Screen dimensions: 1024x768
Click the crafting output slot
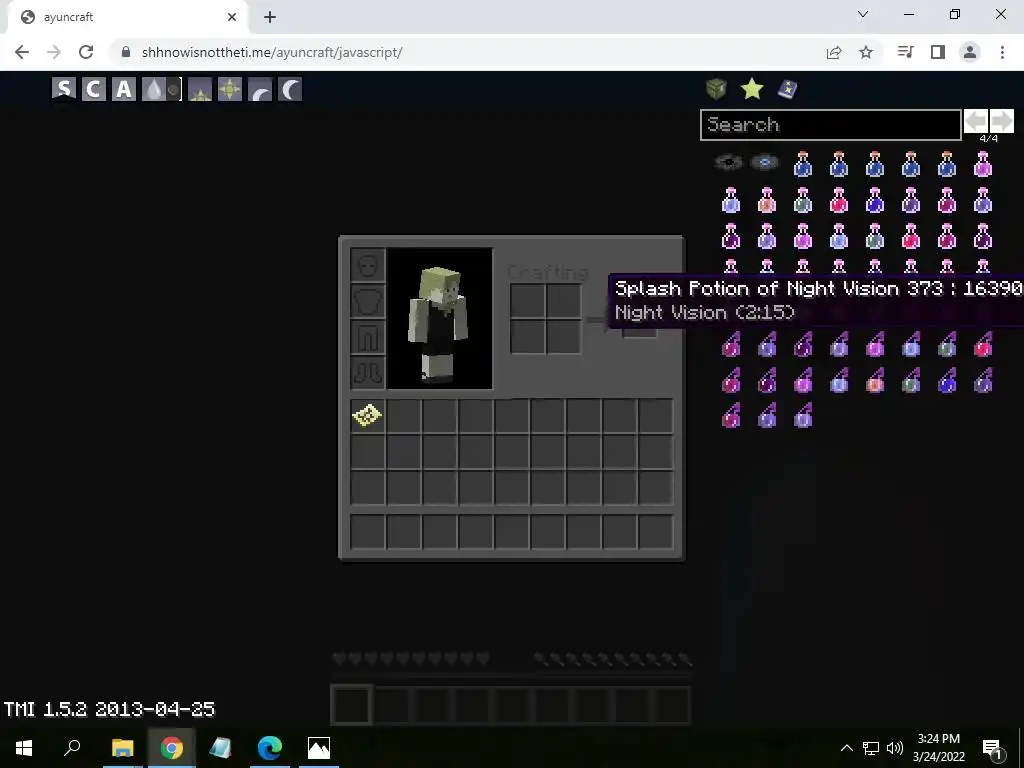coord(639,320)
